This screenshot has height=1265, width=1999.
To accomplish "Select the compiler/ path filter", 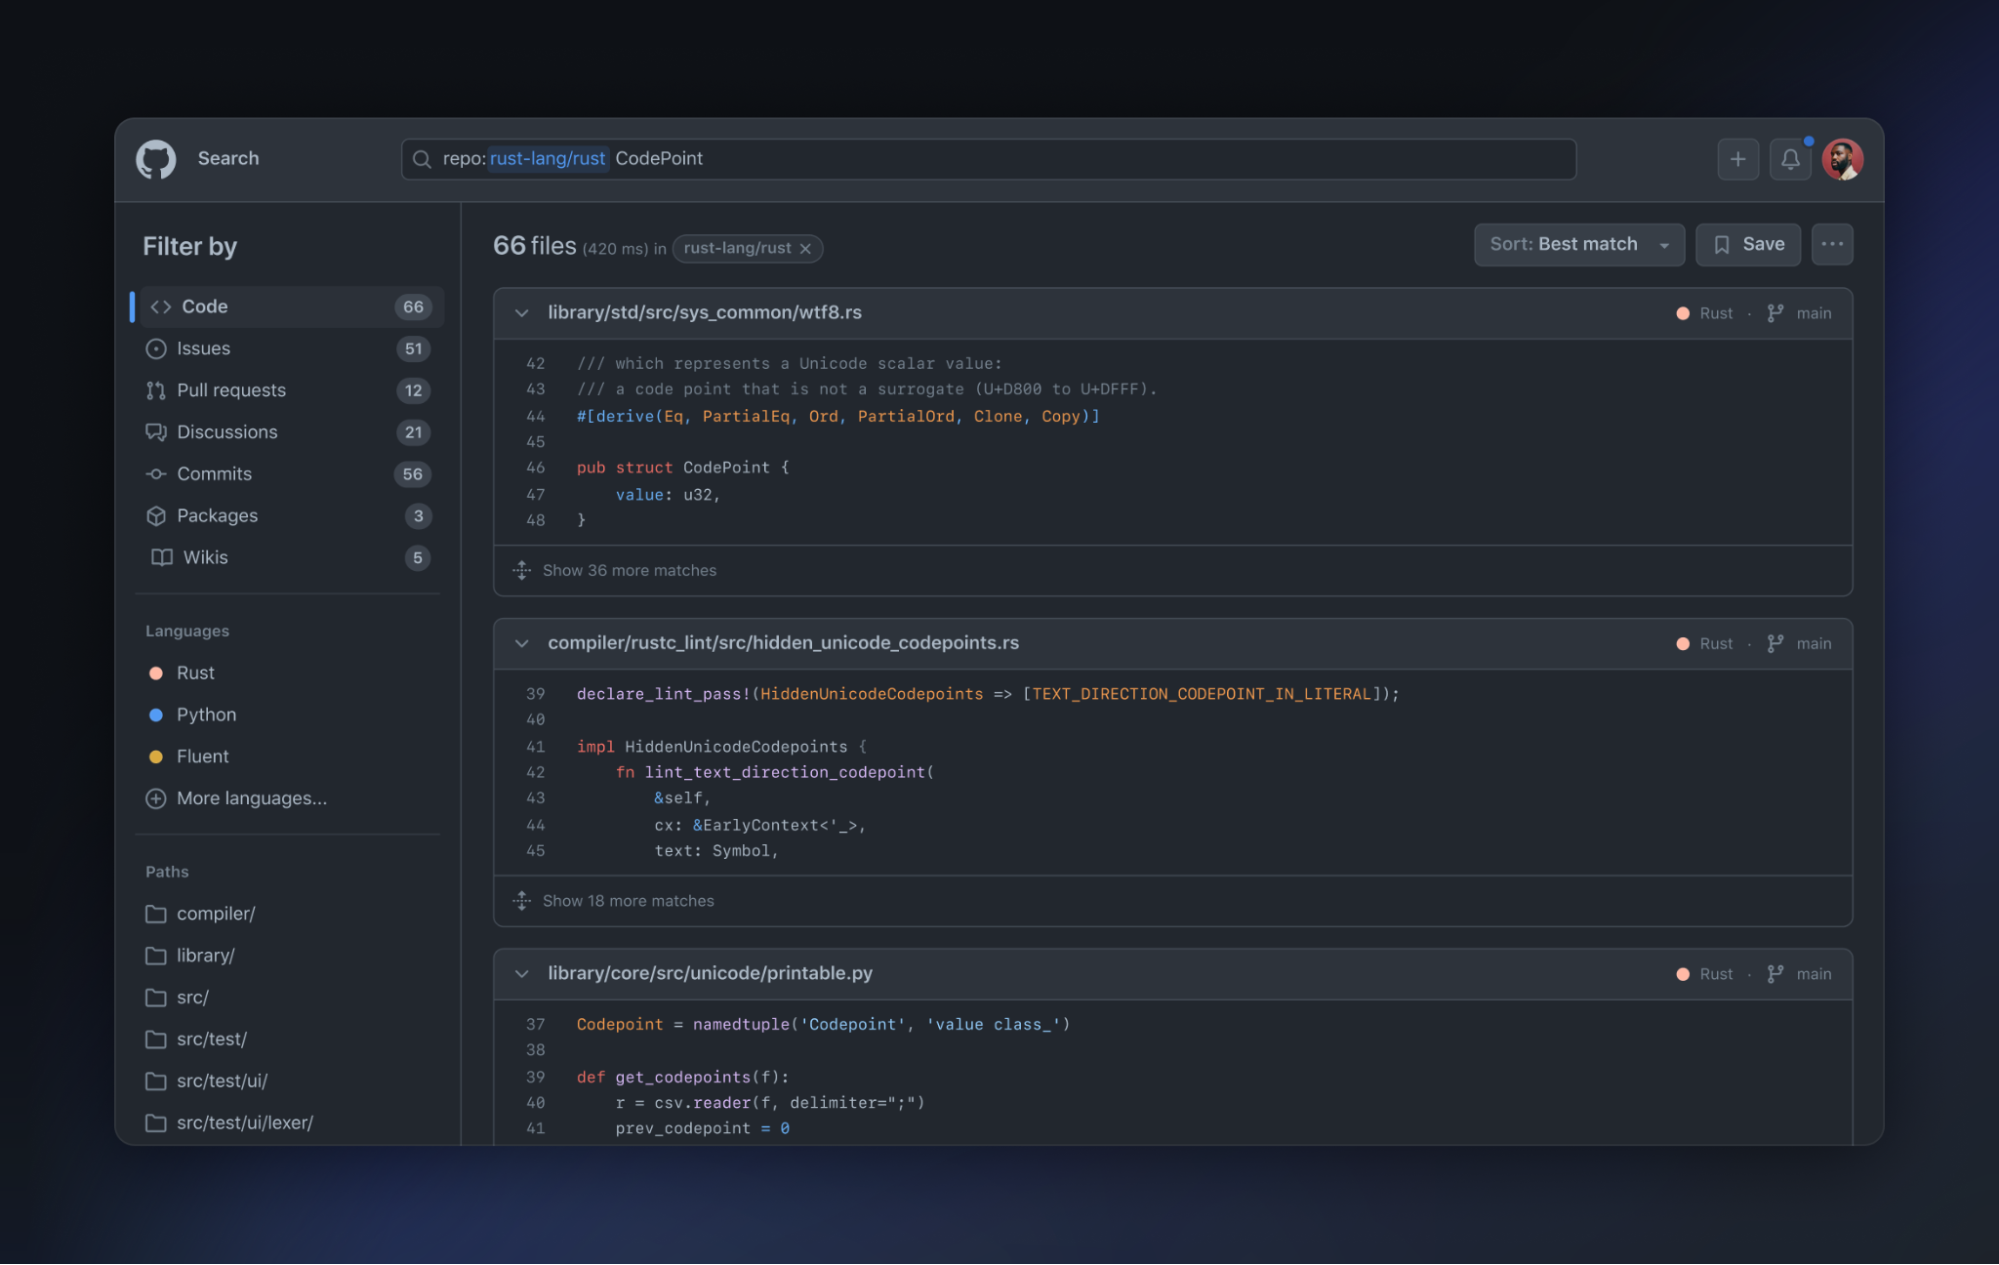I will [216, 914].
